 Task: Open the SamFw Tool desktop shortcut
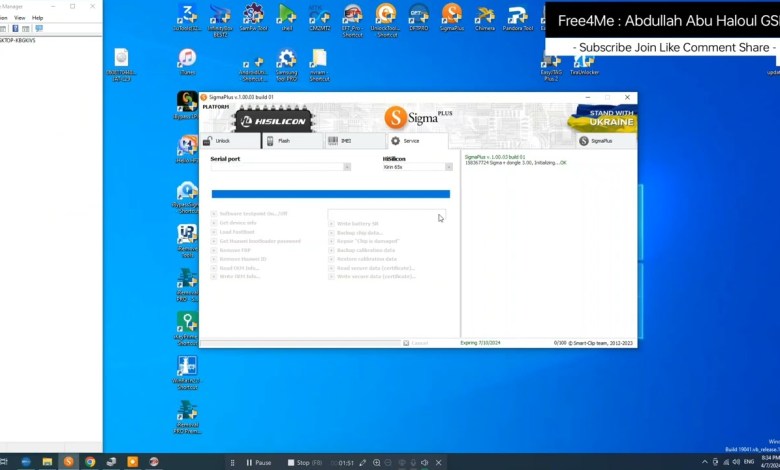[254, 17]
